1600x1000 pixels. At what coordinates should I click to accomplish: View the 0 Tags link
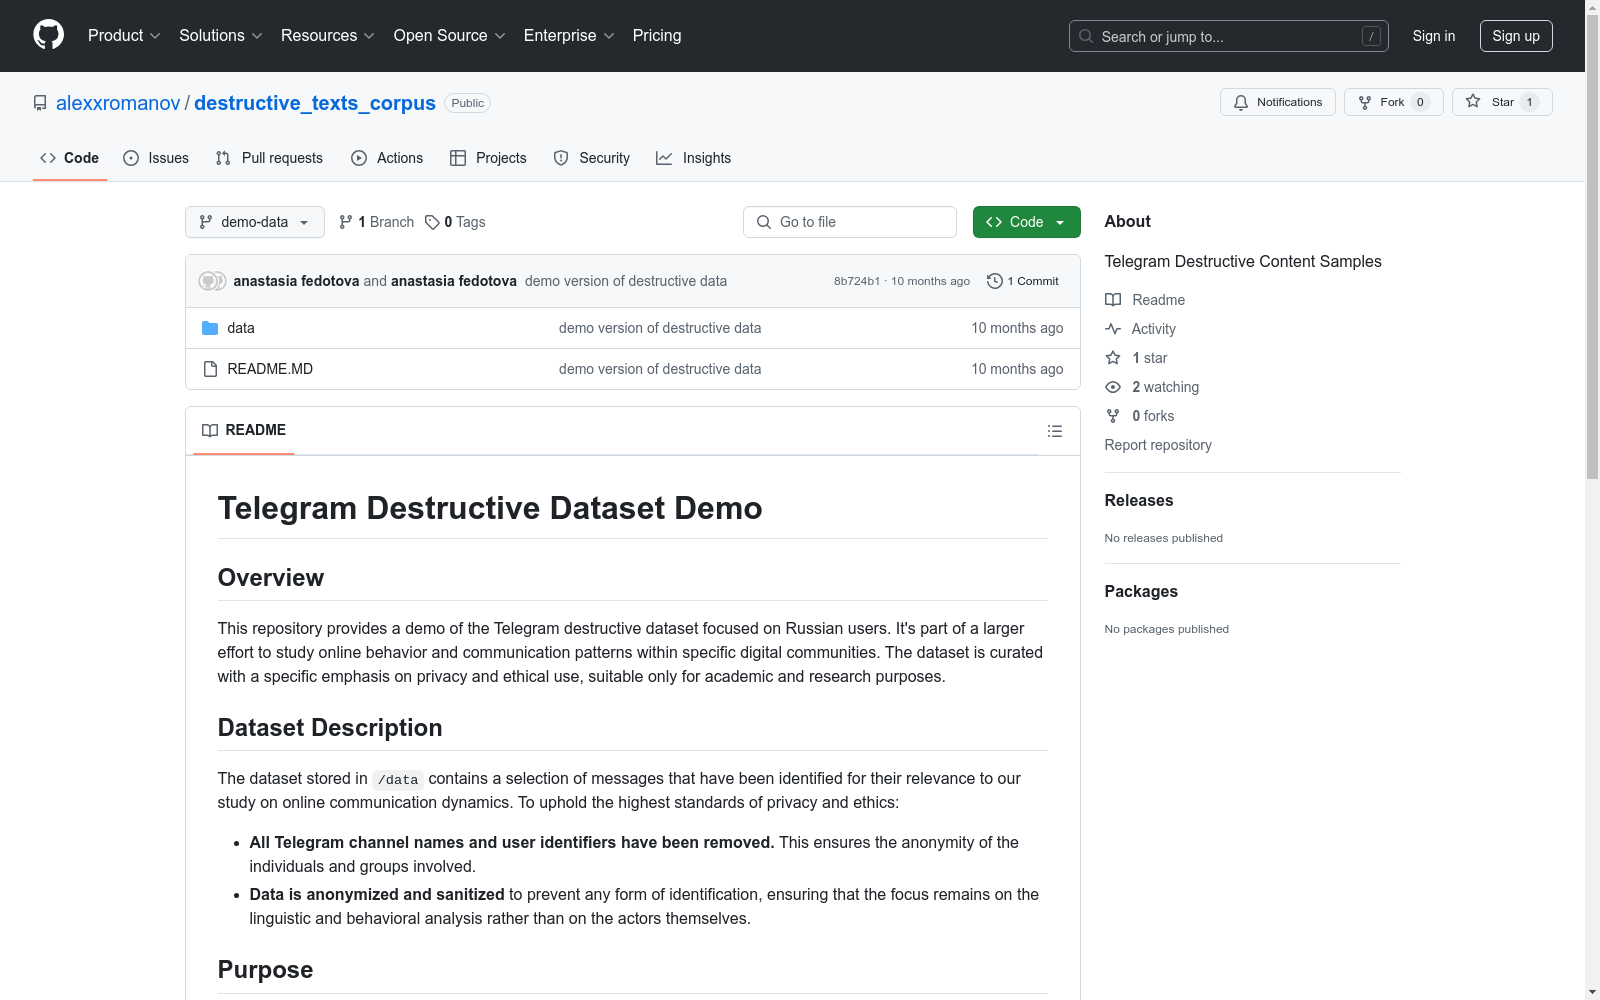click(455, 222)
